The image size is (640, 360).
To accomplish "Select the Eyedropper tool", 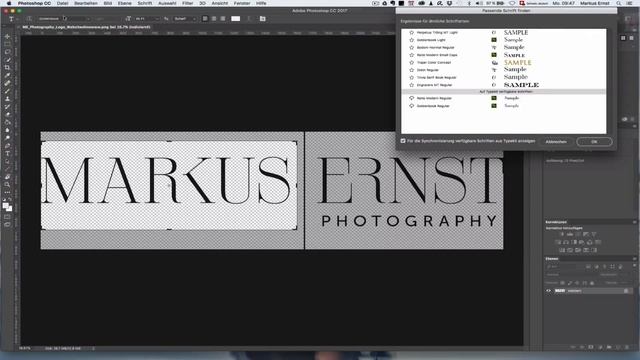I will 7,75.
